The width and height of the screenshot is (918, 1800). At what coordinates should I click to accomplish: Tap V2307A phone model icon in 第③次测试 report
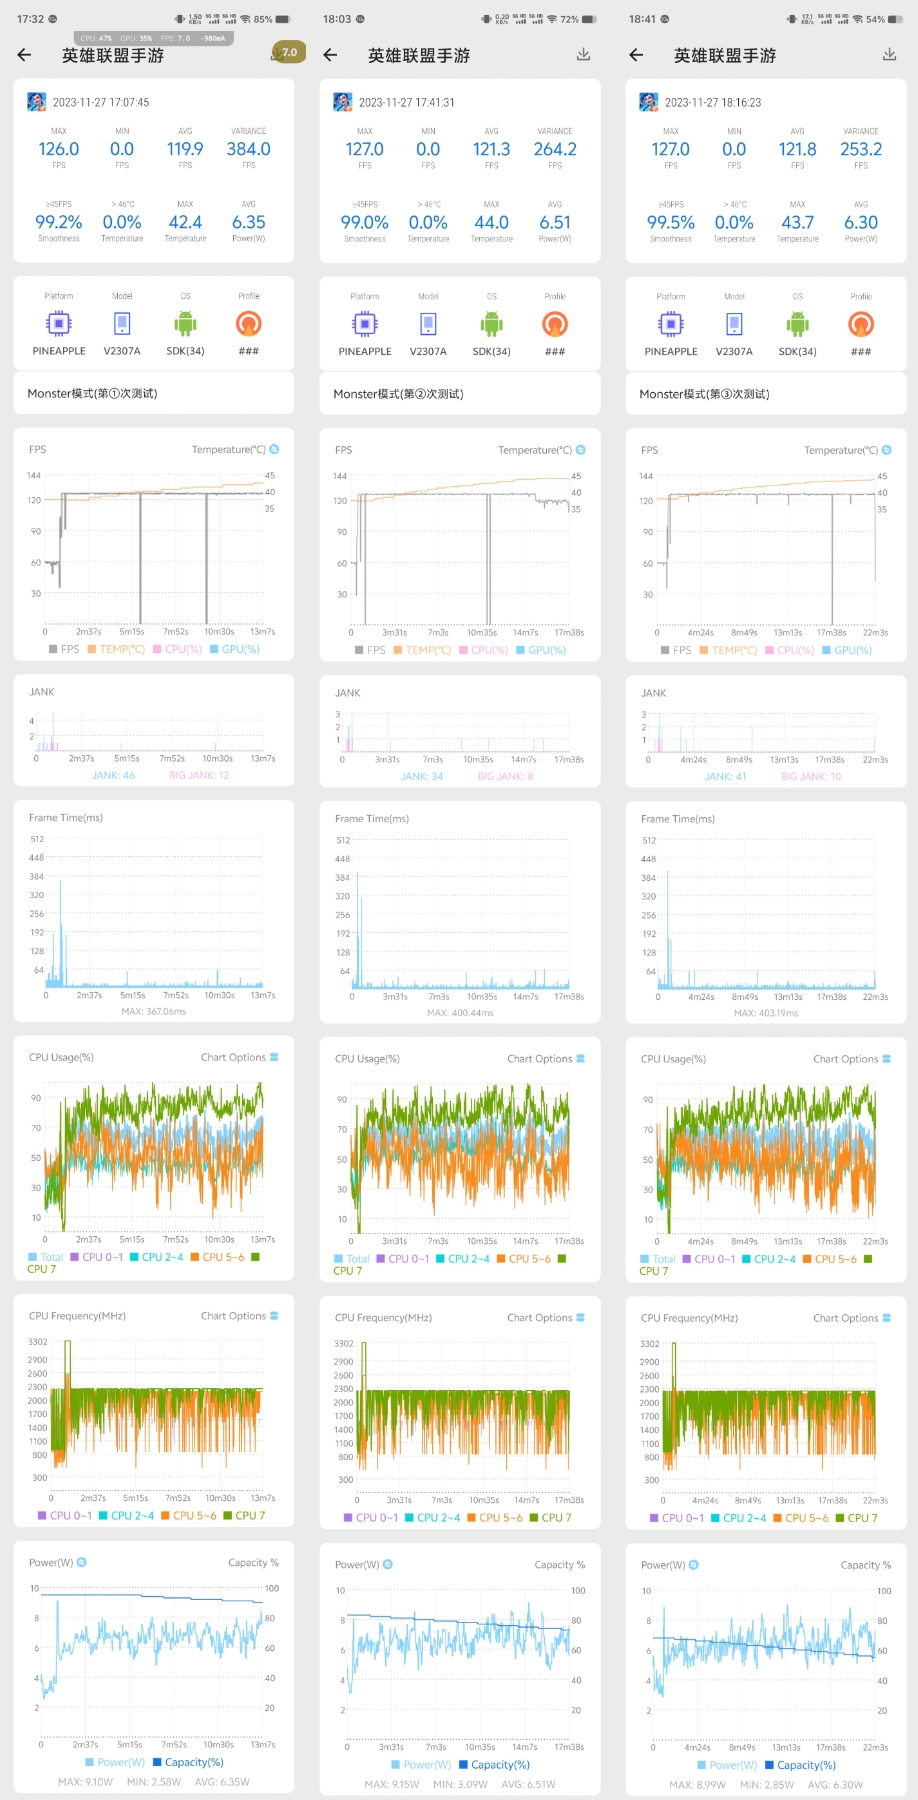(734, 324)
